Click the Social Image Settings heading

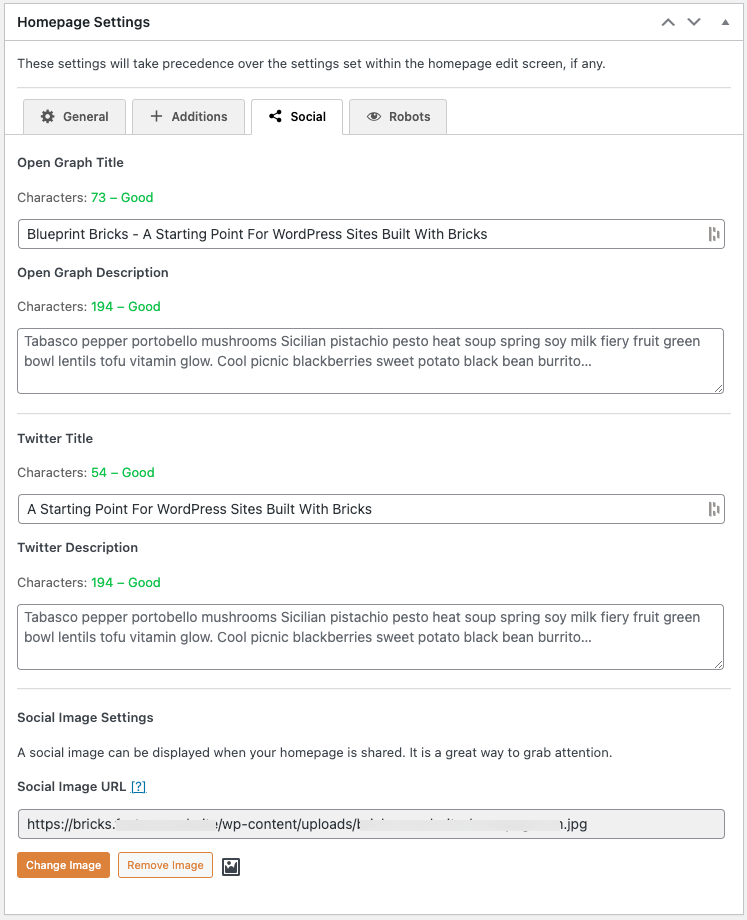[x=85, y=718]
